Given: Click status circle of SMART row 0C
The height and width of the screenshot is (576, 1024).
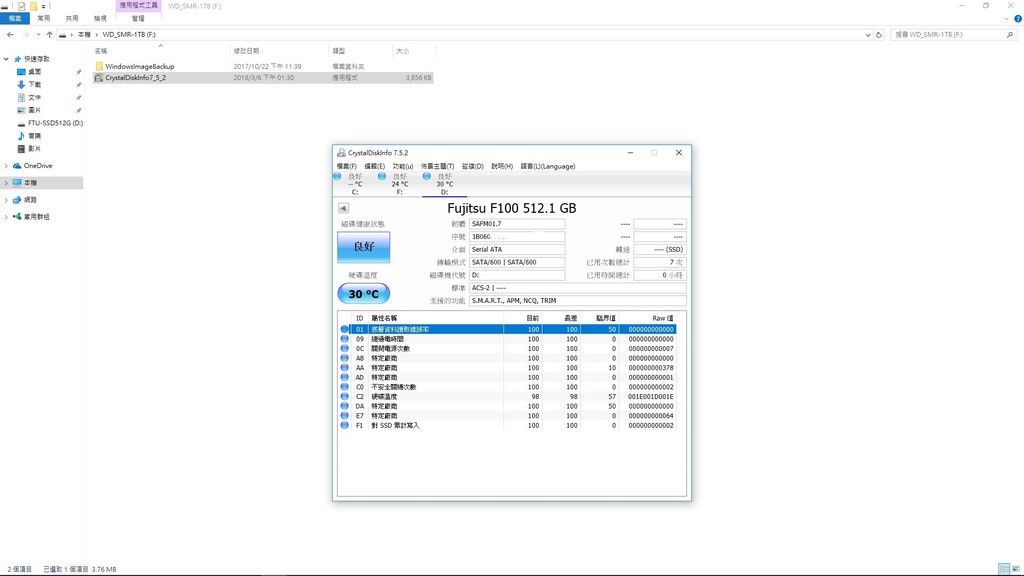Looking at the screenshot, I should tap(345, 349).
